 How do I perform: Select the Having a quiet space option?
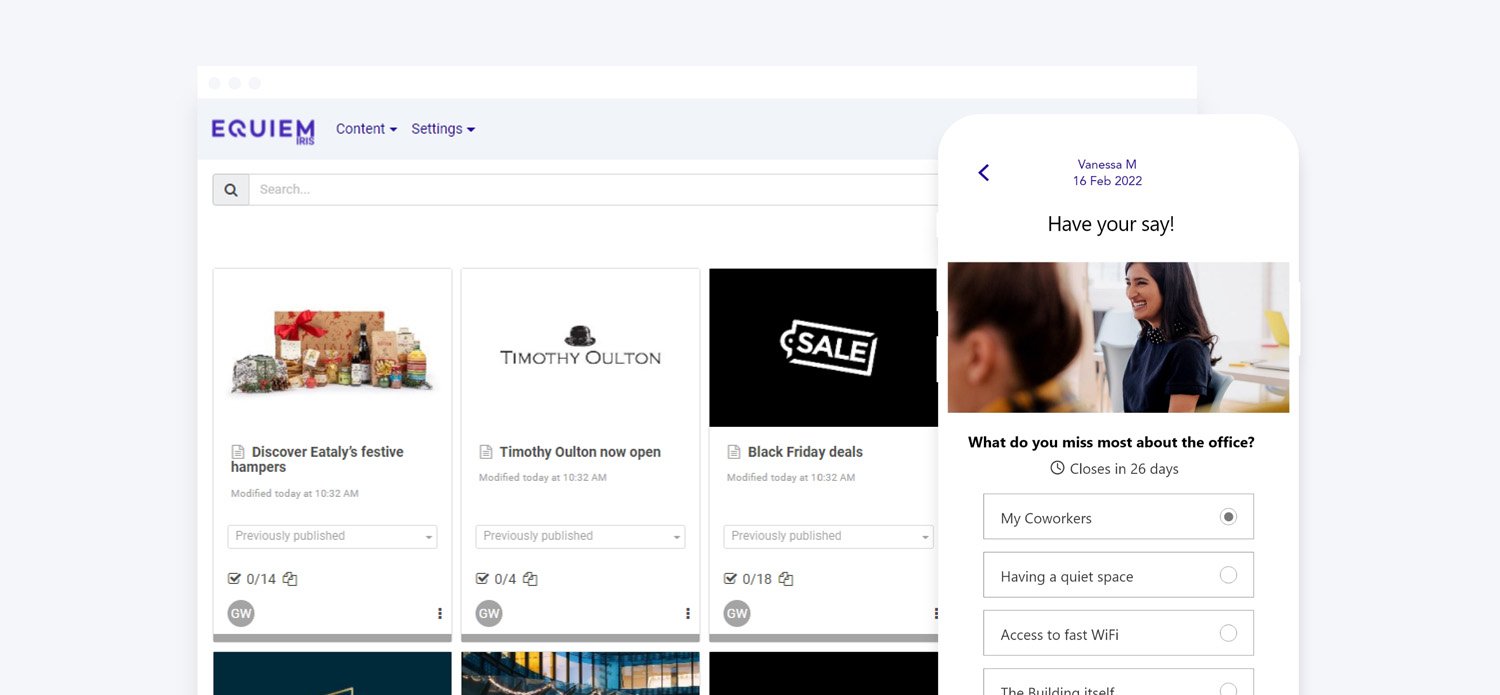[x=1228, y=575]
